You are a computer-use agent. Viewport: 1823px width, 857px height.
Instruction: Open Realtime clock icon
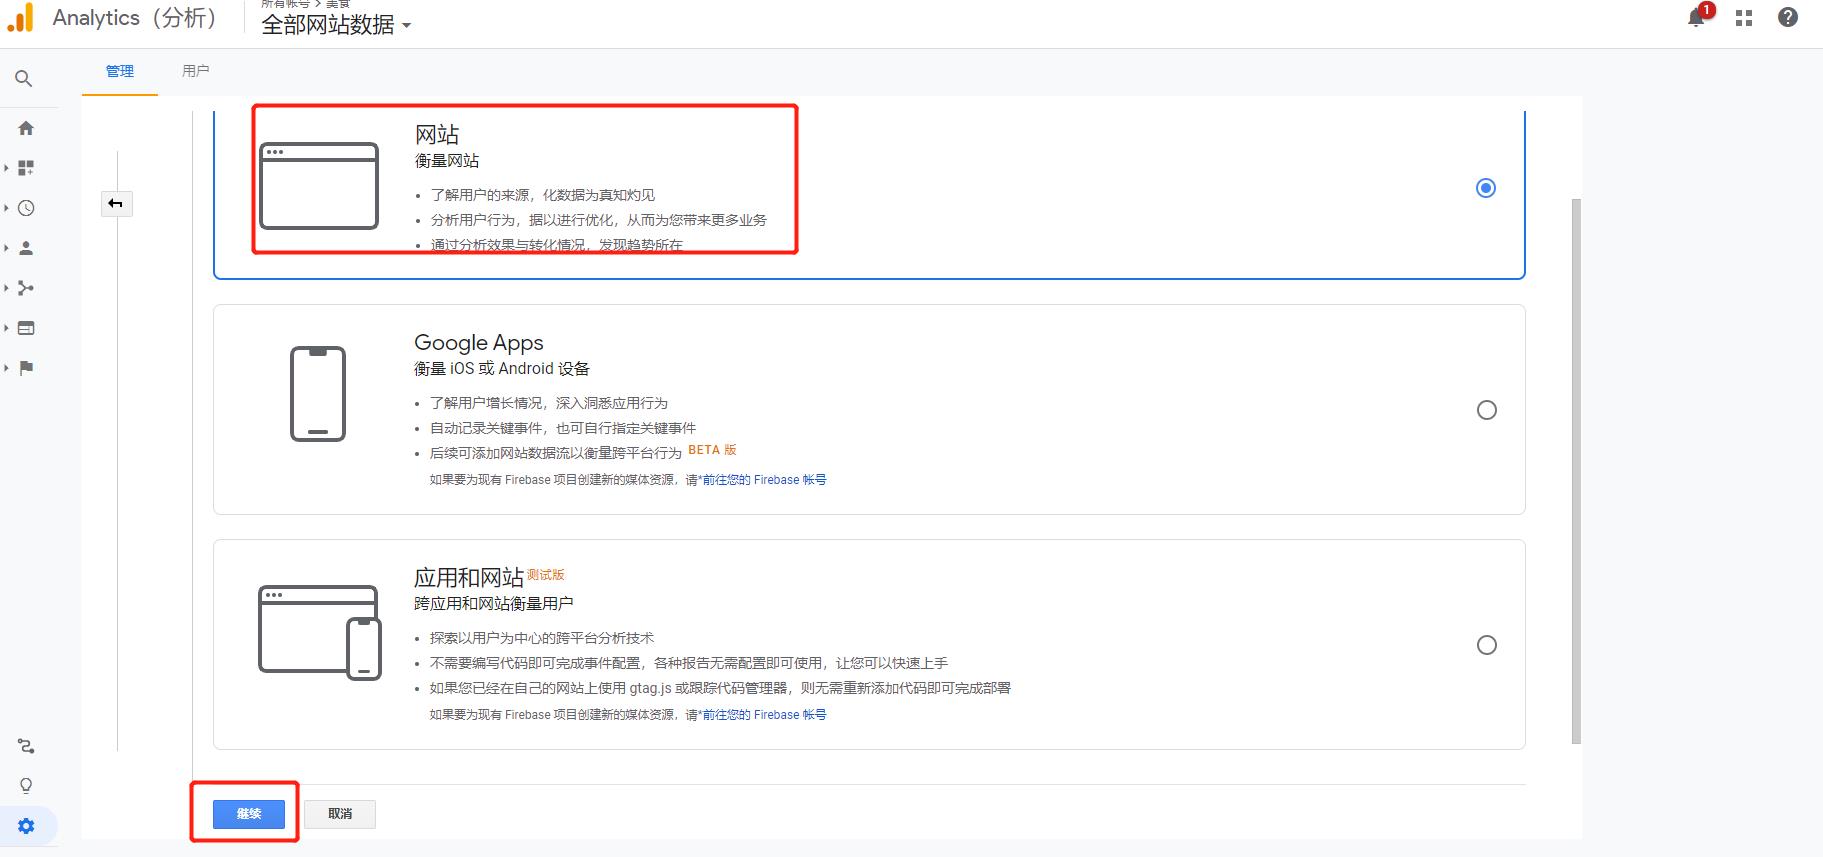pos(26,208)
